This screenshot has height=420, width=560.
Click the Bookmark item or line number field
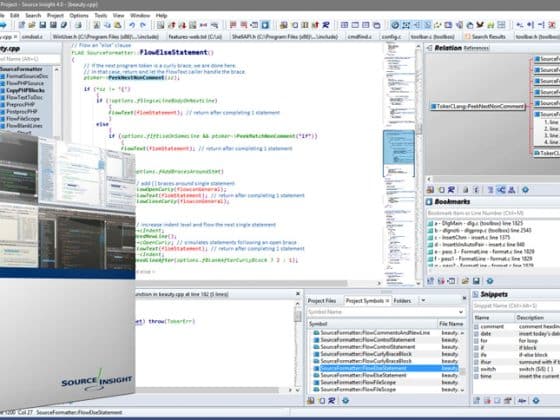(x=493, y=213)
